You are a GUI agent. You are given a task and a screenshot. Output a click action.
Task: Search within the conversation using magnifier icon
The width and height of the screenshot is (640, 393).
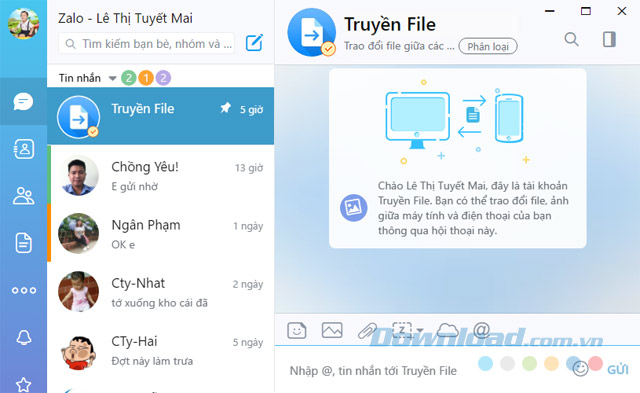571,39
